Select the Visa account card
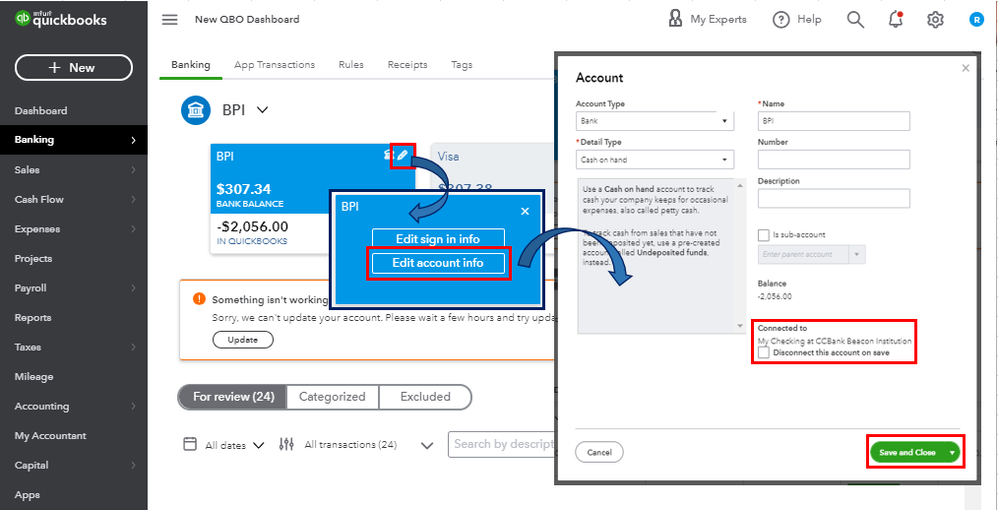Screen dimensions: 998x510 coord(492,197)
